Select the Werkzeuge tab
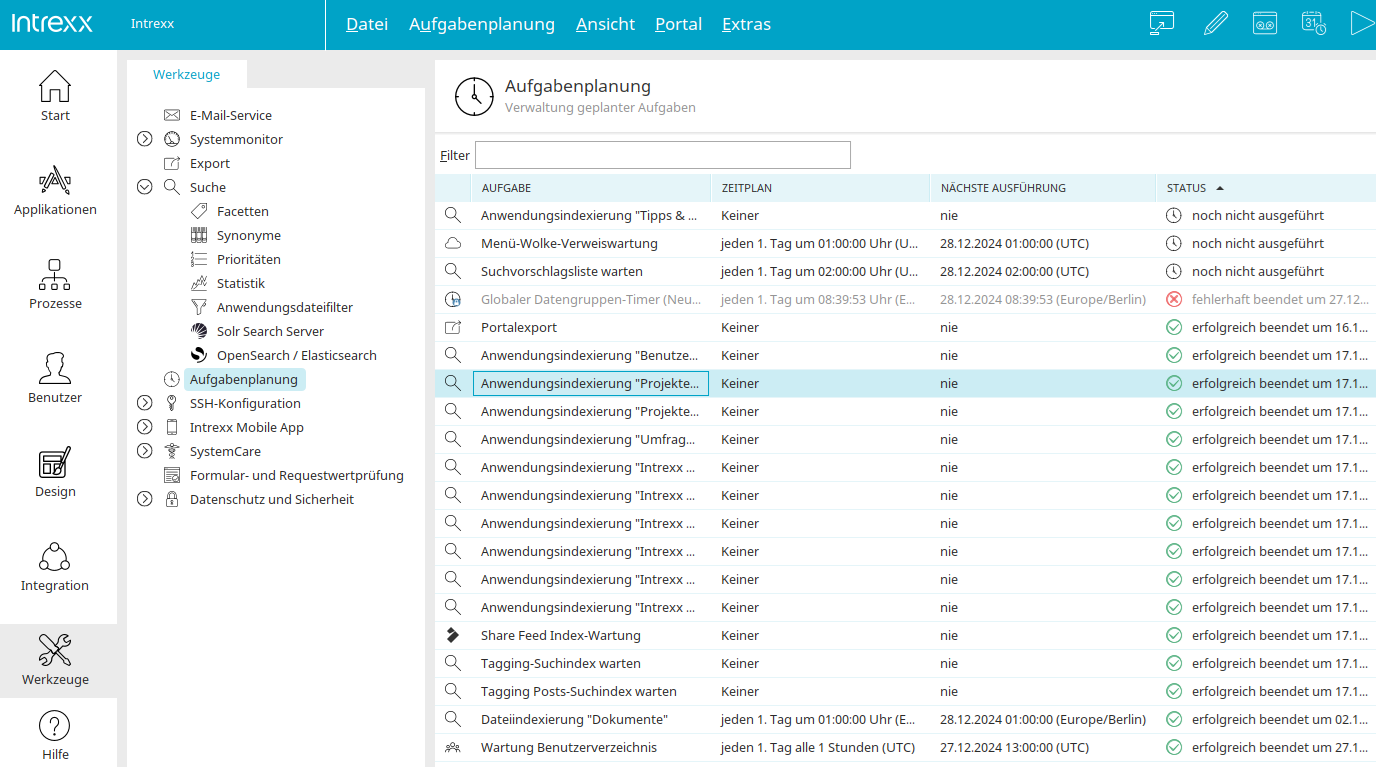1376x767 pixels. pyautogui.click(x=186, y=75)
